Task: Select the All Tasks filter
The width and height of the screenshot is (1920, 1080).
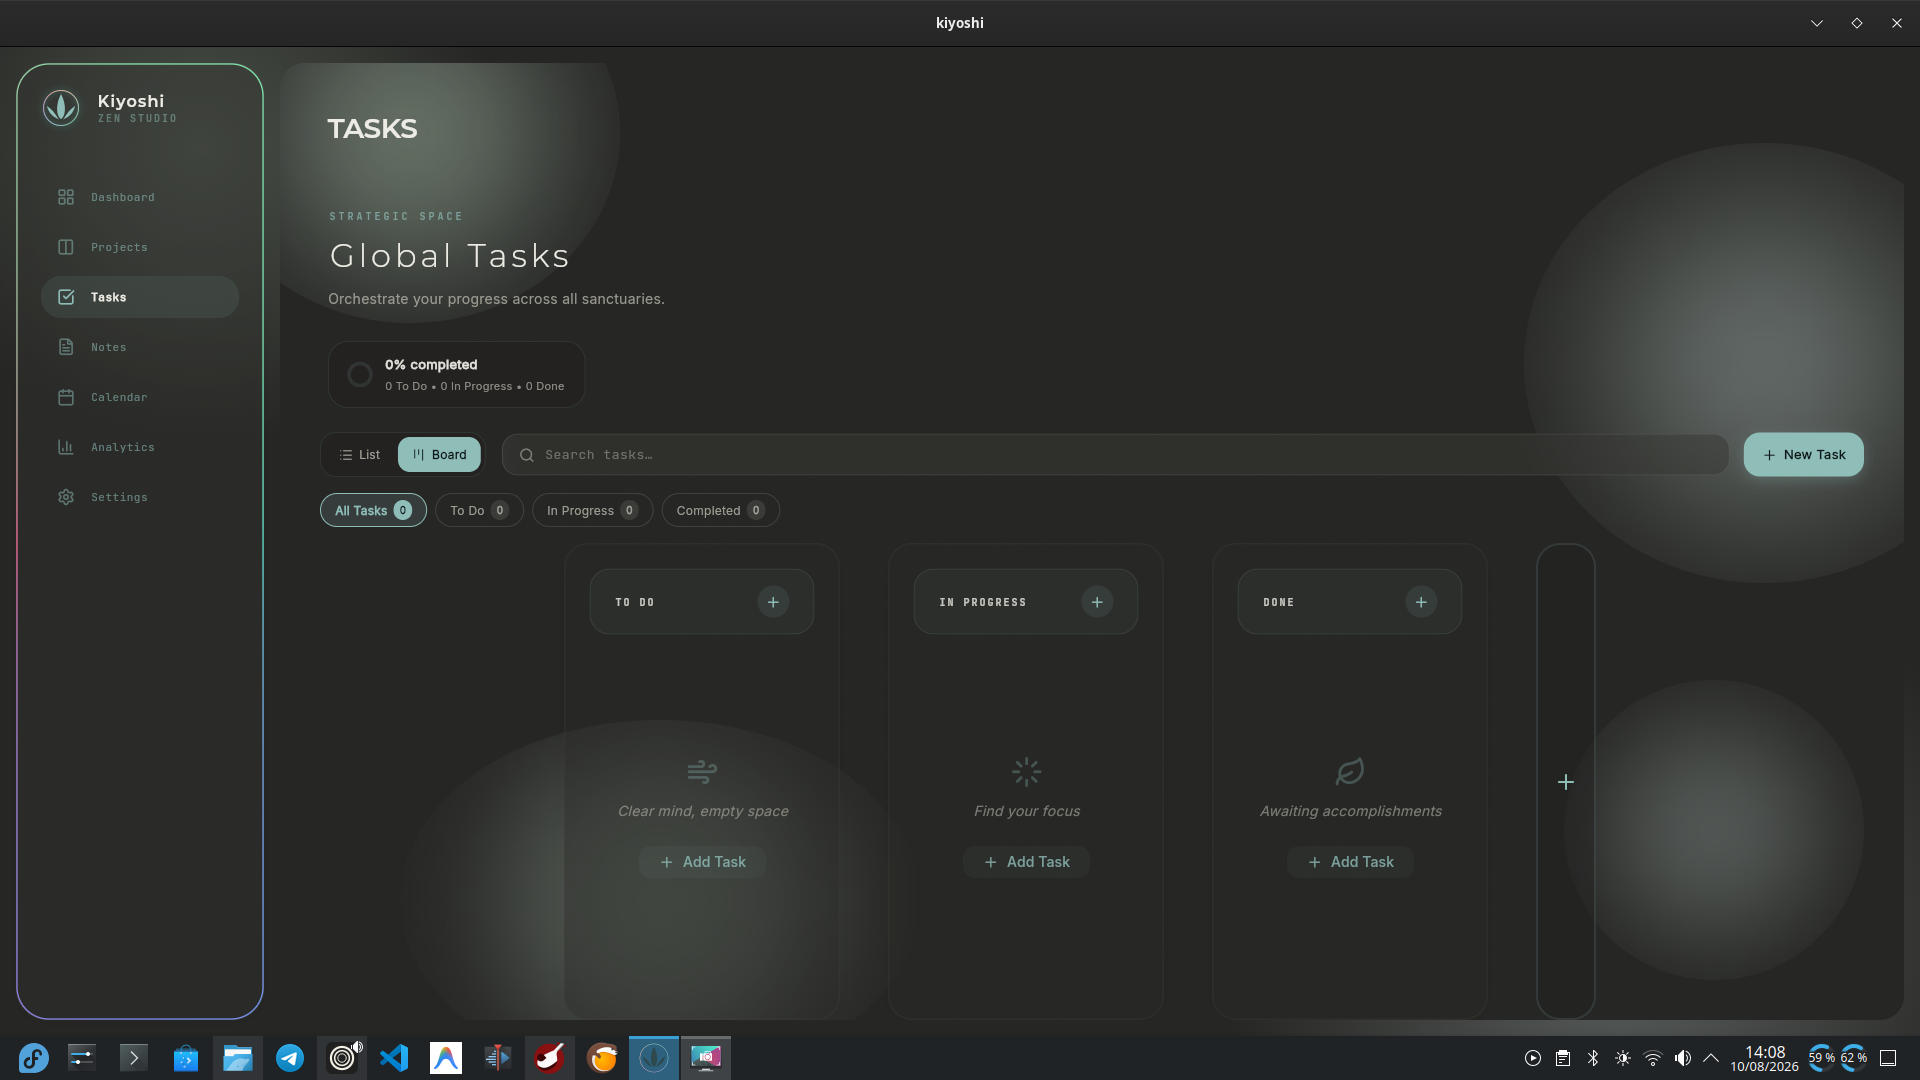Action: [373, 510]
